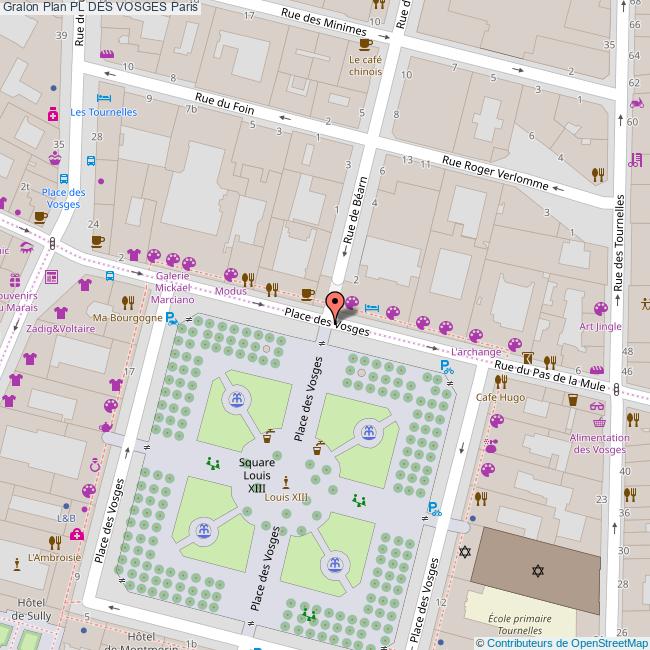Select the Louis XIII statue icon
This screenshot has height=650, width=650.
[x=286, y=482]
